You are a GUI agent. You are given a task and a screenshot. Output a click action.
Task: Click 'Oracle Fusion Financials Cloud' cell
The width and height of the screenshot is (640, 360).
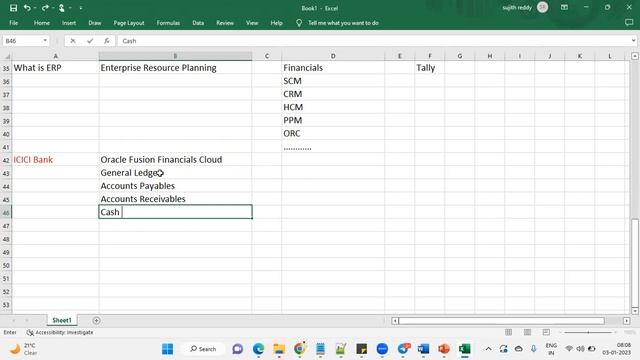[x=175, y=160]
